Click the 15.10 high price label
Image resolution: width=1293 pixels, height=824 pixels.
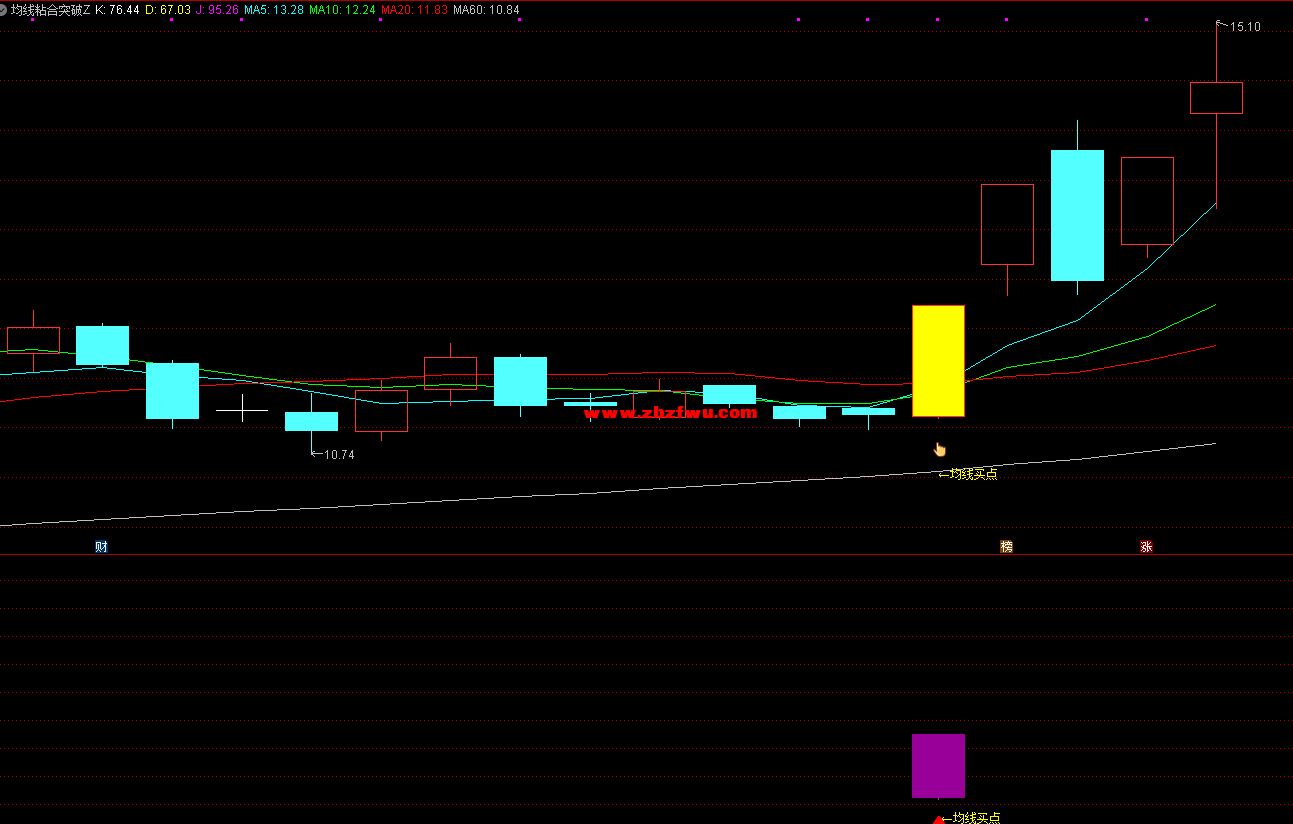tap(1245, 27)
